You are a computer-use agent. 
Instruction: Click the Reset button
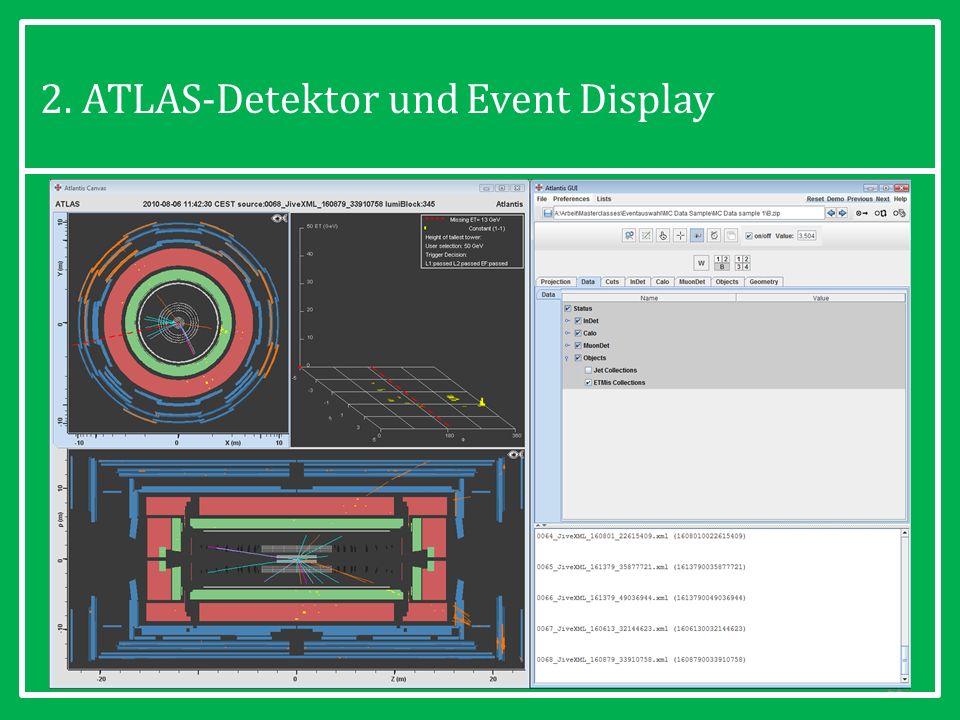click(x=815, y=199)
